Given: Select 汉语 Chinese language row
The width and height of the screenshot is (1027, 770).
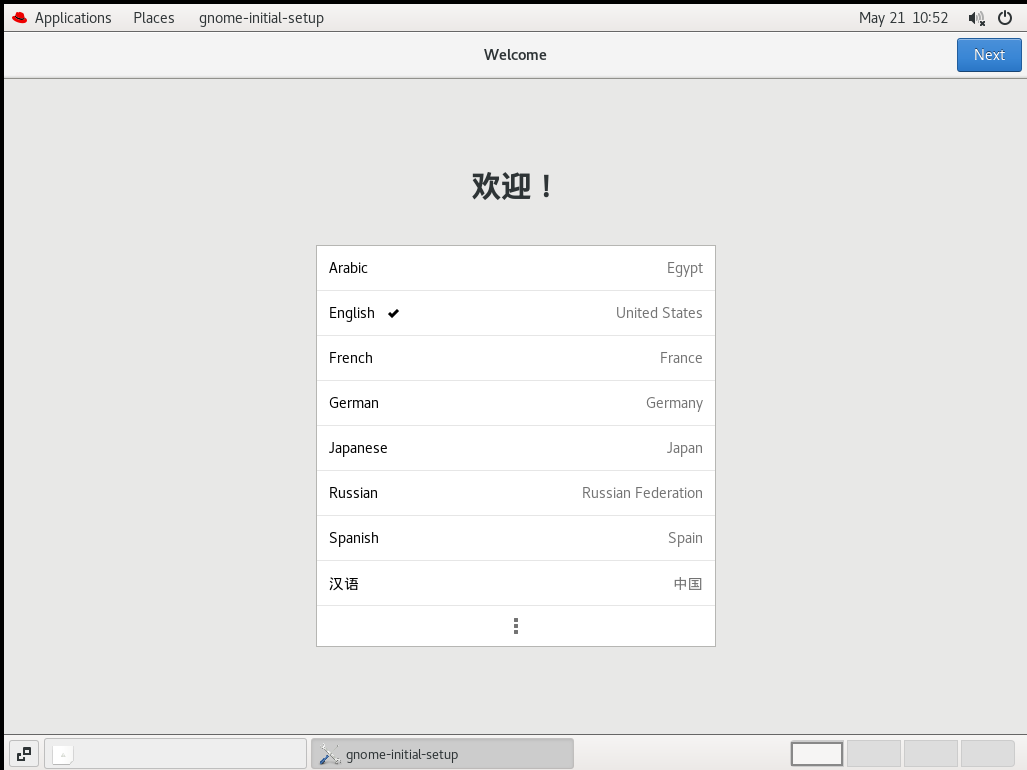Looking at the screenshot, I should coord(515,583).
